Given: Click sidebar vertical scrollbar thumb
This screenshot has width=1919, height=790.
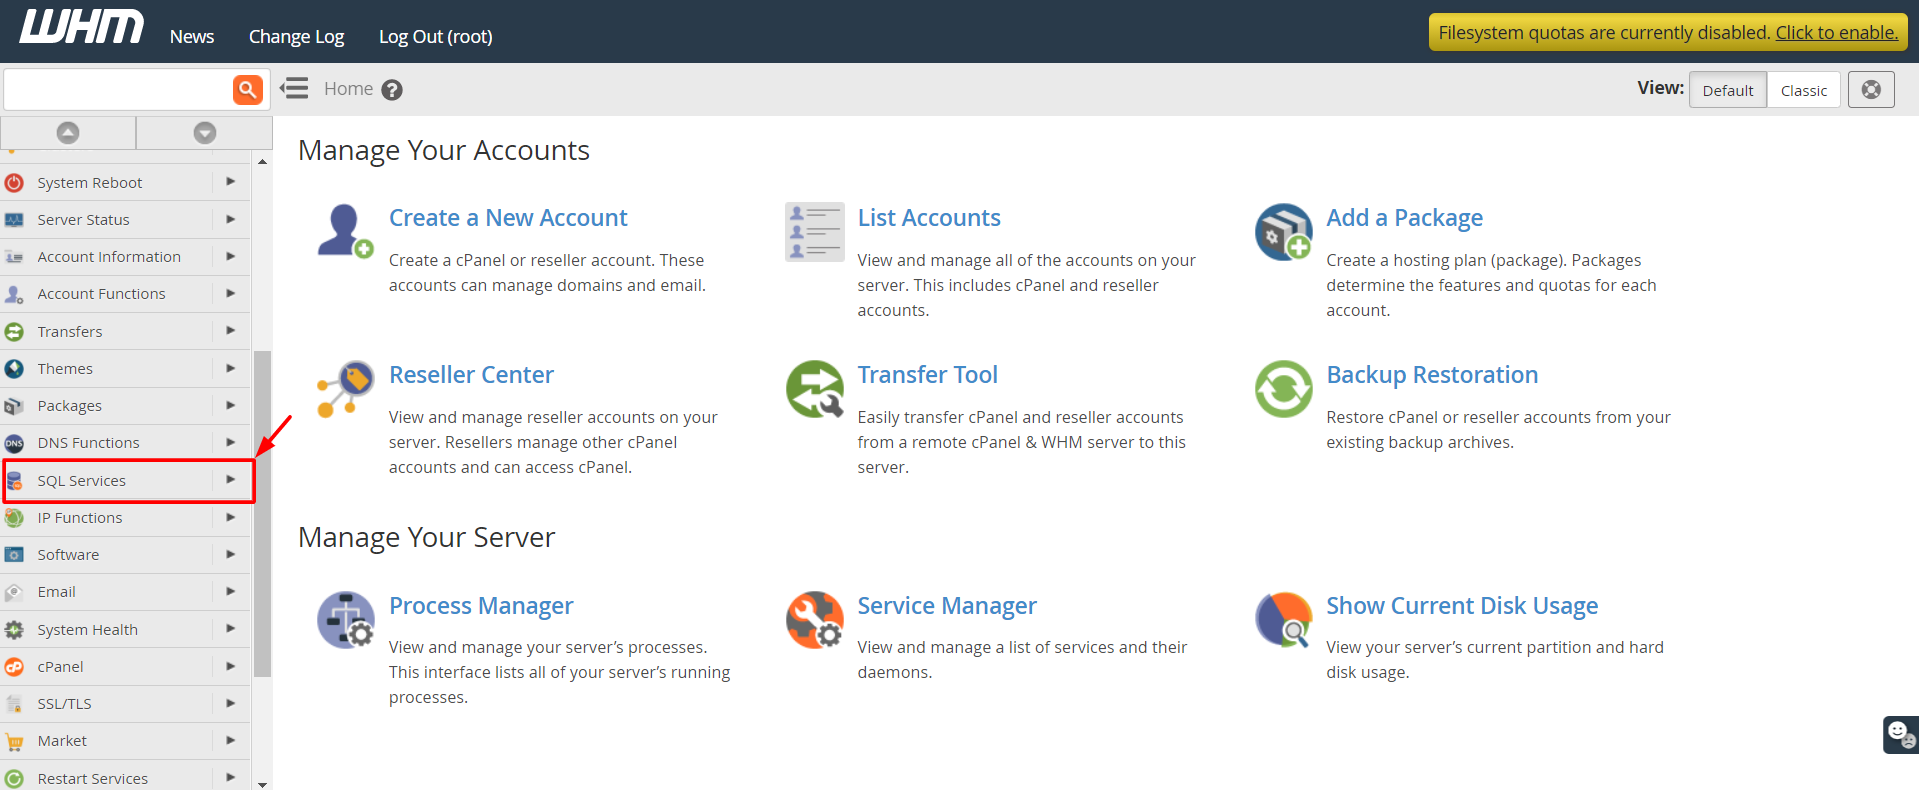Looking at the screenshot, I should point(262,514).
